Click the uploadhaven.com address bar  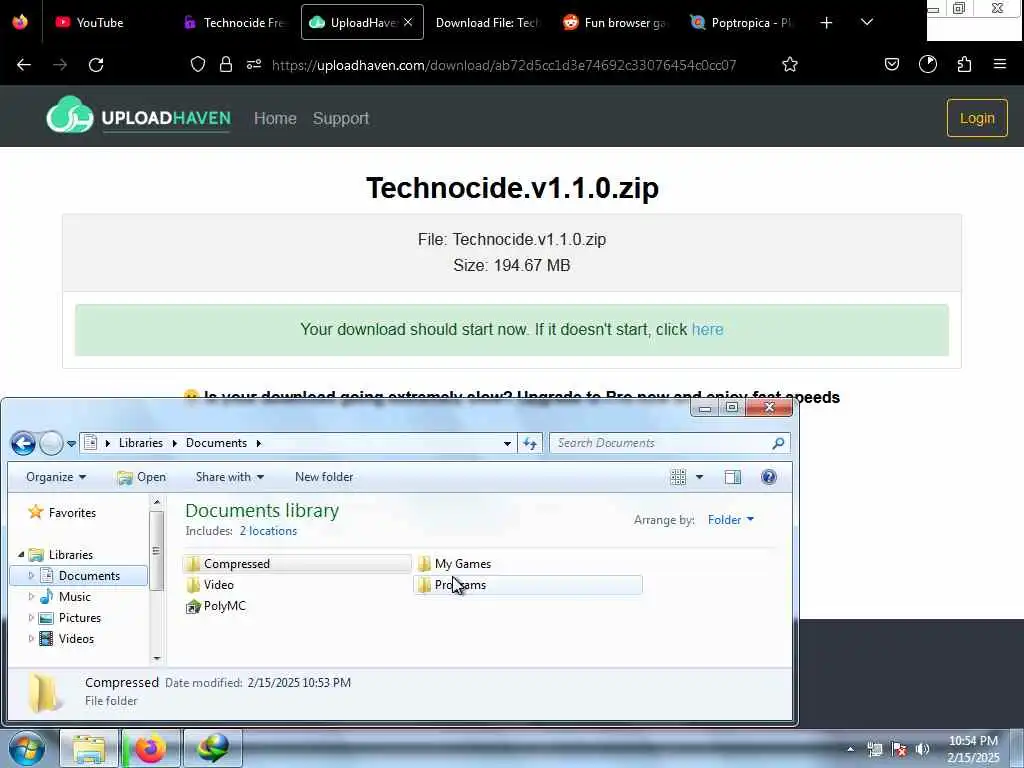click(x=504, y=65)
